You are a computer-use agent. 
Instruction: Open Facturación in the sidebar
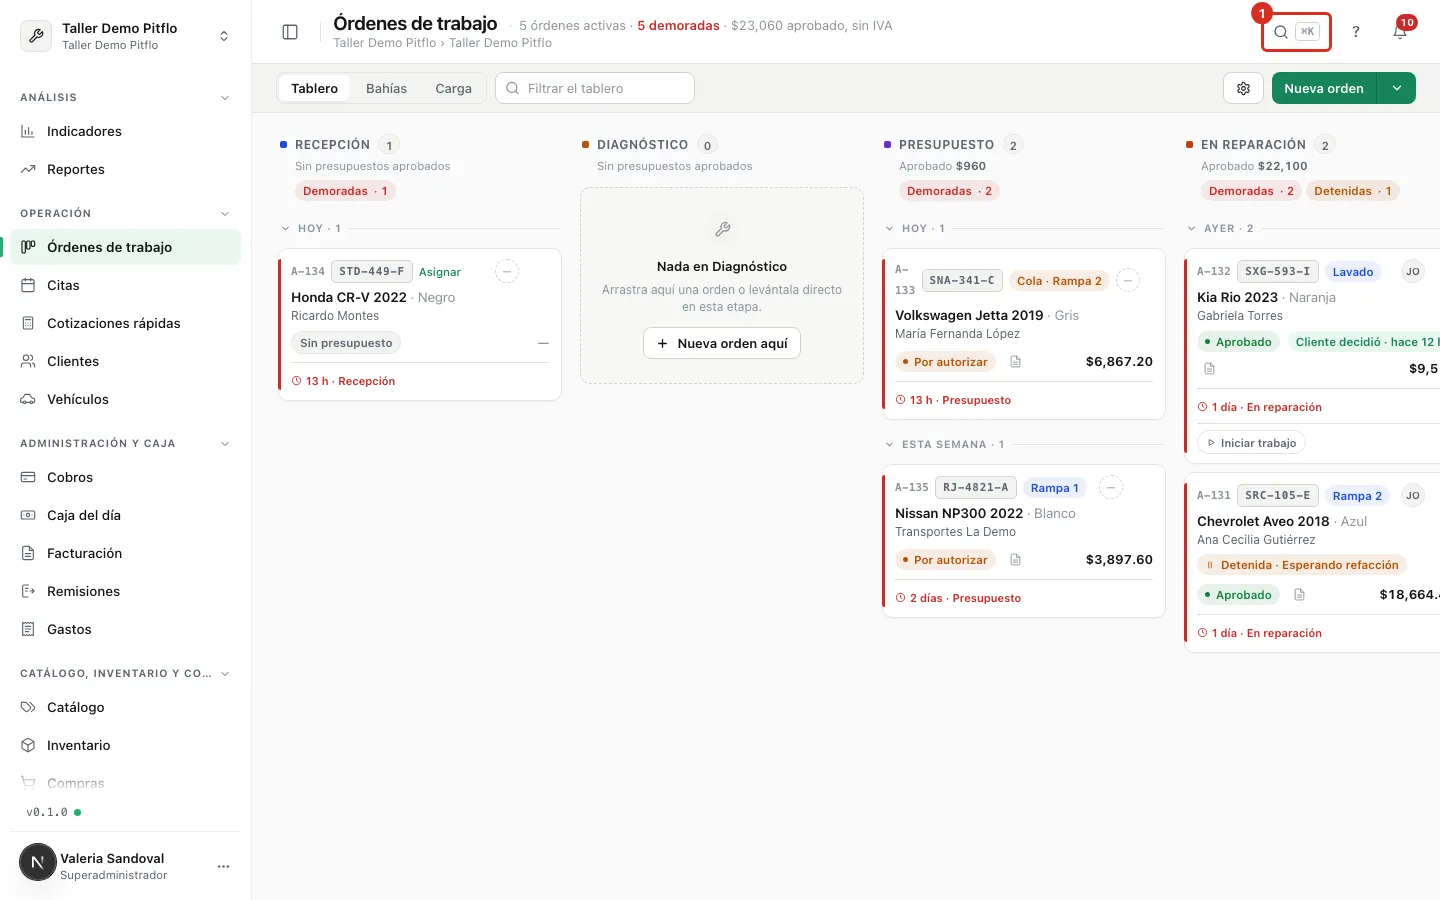pyautogui.click(x=126, y=553)
